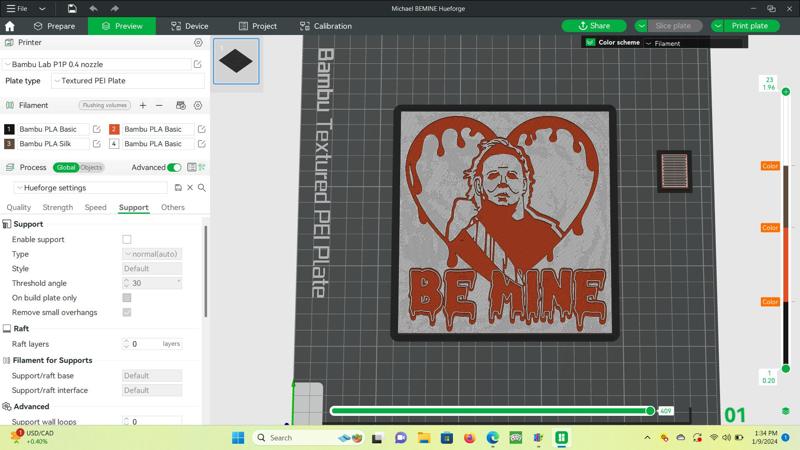Expand the Hueforge settings preset dropdown
This screenshot has height=450, width=800.
tap(90, 188)
